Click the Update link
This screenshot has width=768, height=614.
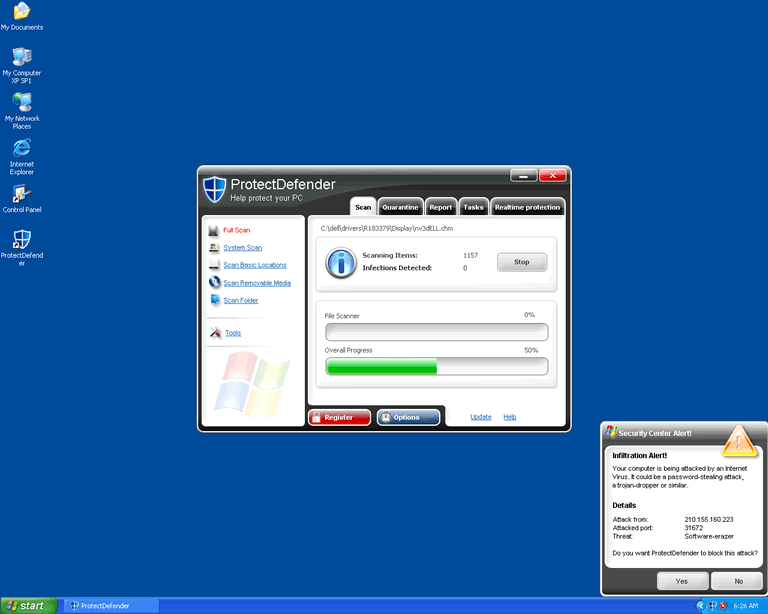click(481, 417)
